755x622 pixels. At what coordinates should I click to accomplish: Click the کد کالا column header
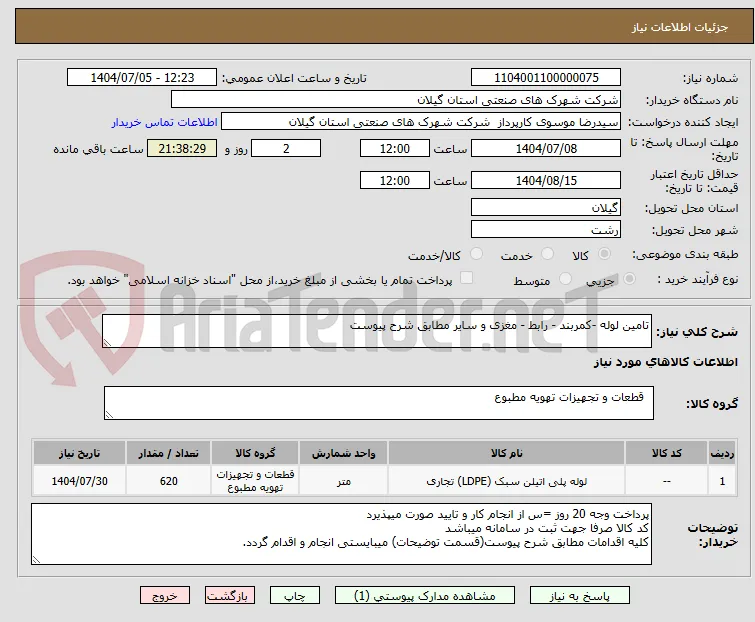click(666, 453)
